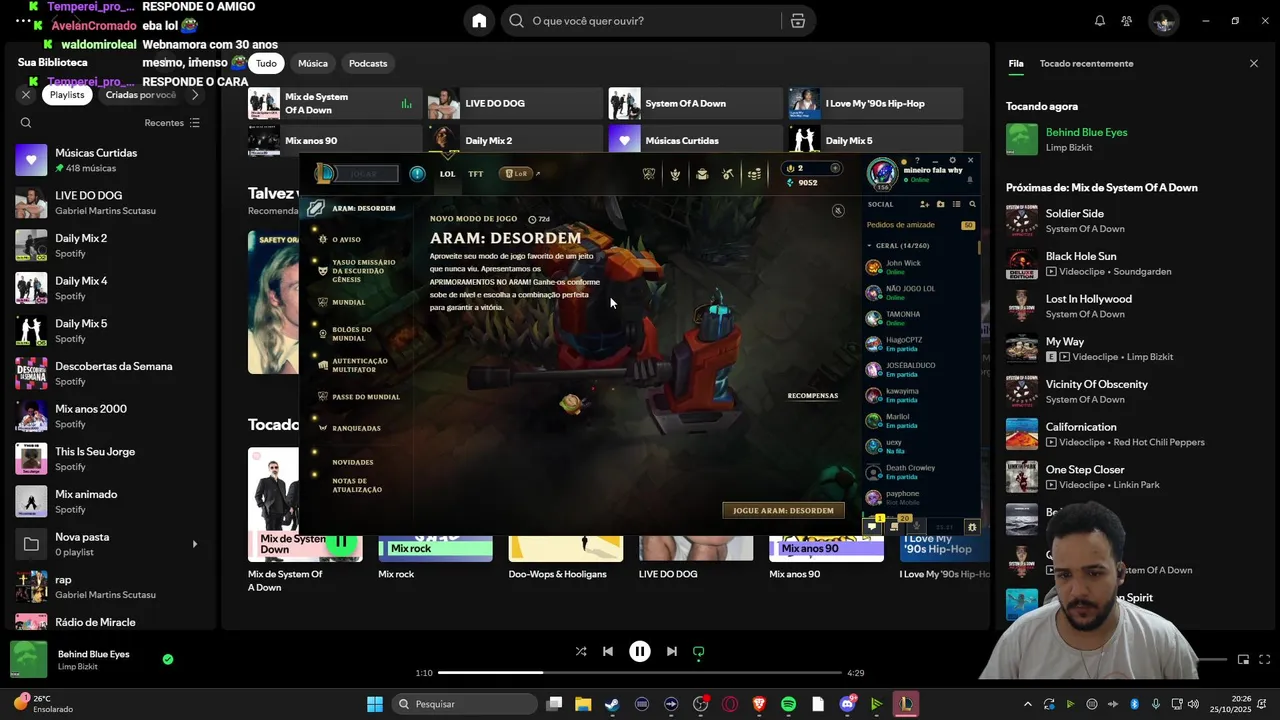Screen dimensions: 1280x720
Task: Open the Recentes sort dropdown
Action: click(172, 123)
